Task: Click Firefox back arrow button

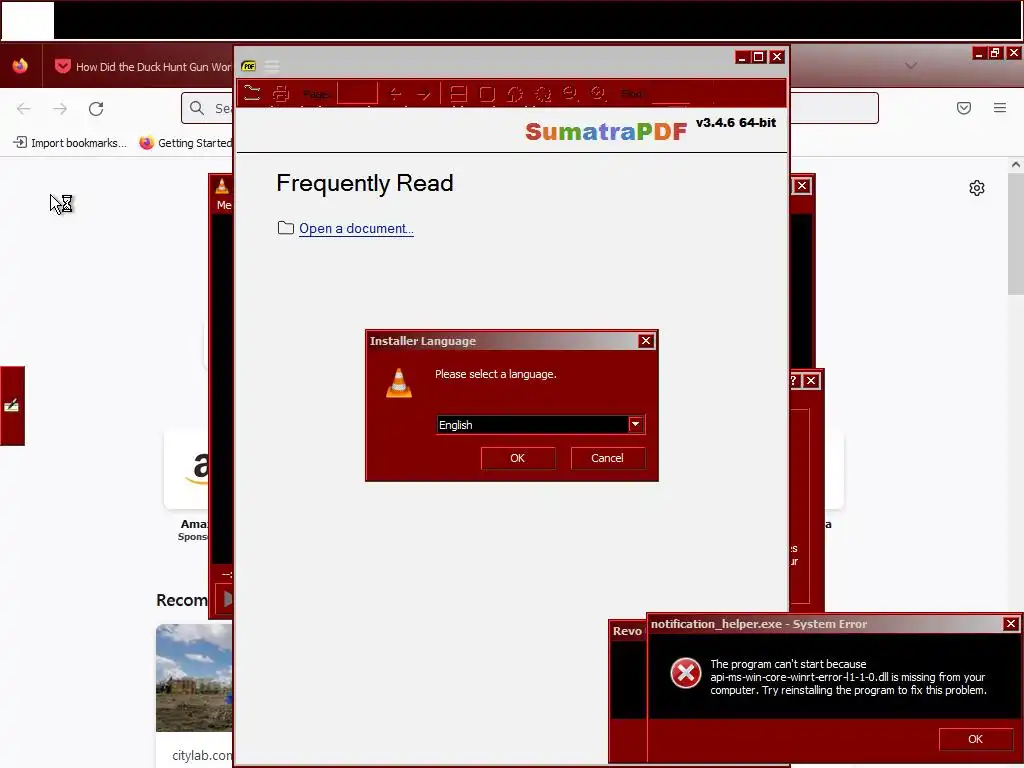Action: (x=24, y=108)
